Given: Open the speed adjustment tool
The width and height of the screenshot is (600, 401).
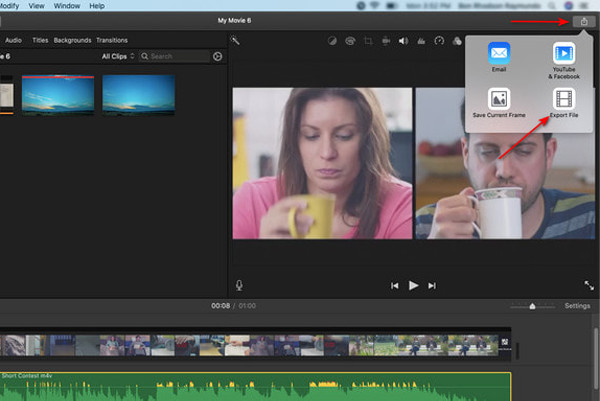Looking at the screenshot, I should 439,41.
